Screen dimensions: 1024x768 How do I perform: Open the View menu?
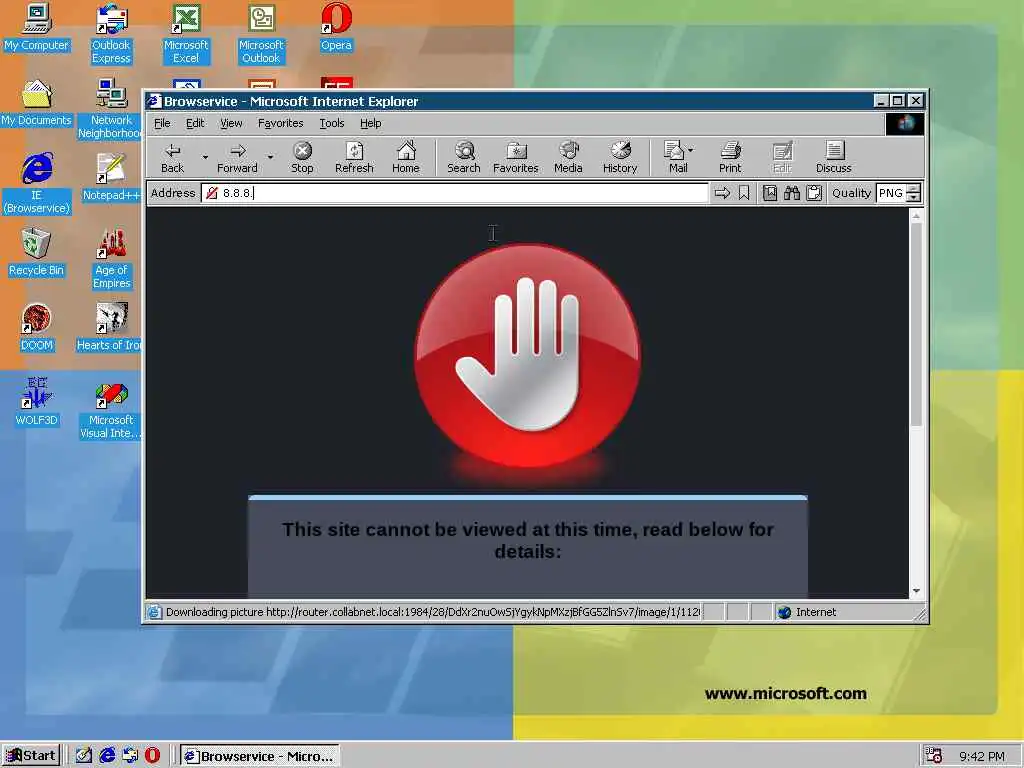(231, 123)
